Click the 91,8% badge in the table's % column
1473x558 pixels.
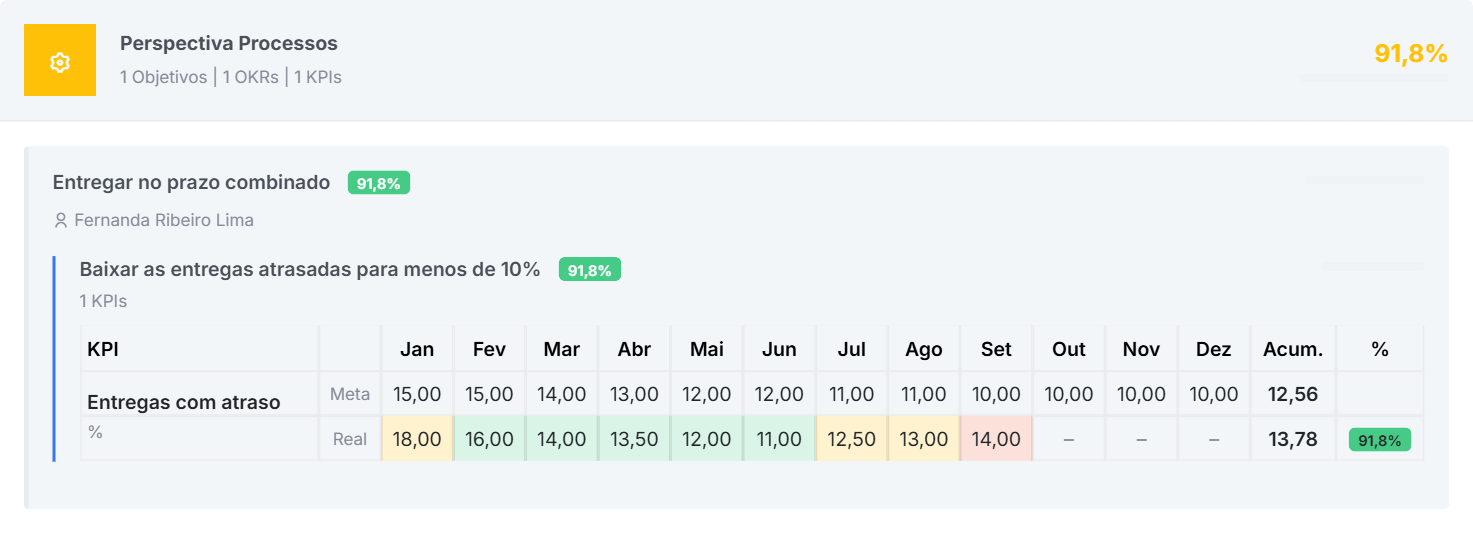tap(1380, 440)
